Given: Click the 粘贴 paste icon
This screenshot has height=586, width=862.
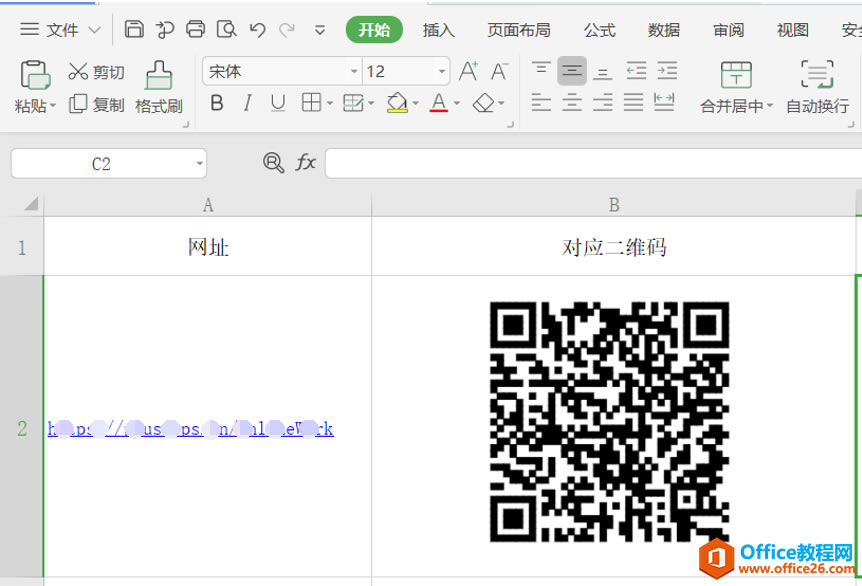Looking at the screenshot, I should coord(36,75).
